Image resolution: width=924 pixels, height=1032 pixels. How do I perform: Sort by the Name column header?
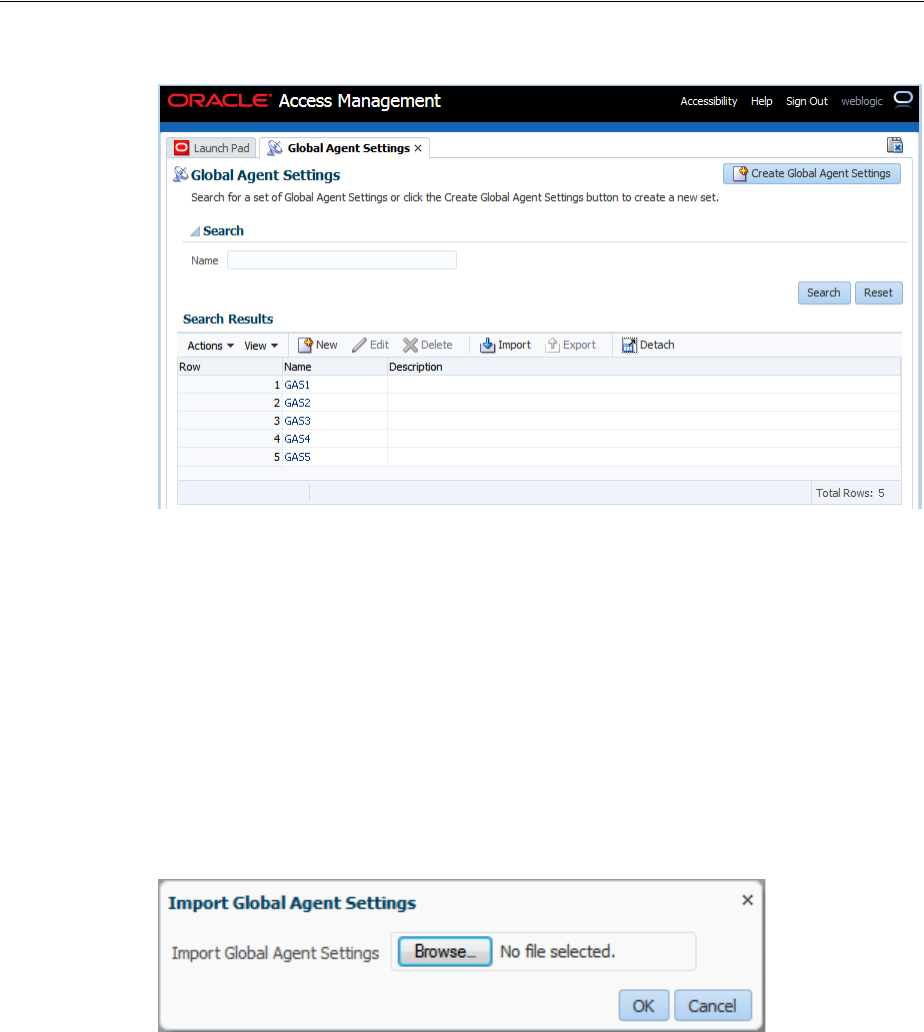coord(335,367)
